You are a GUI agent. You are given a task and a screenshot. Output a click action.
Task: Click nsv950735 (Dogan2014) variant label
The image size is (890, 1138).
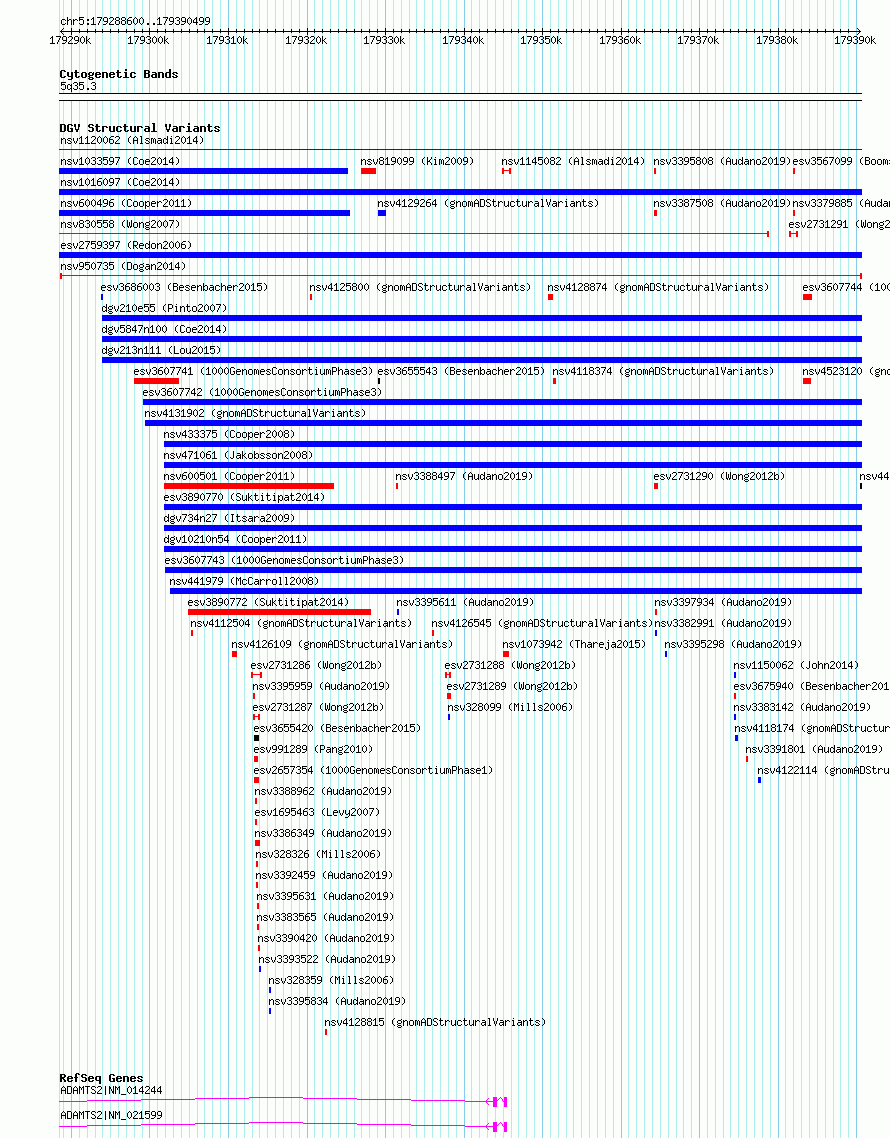click(x=123, y=266)
